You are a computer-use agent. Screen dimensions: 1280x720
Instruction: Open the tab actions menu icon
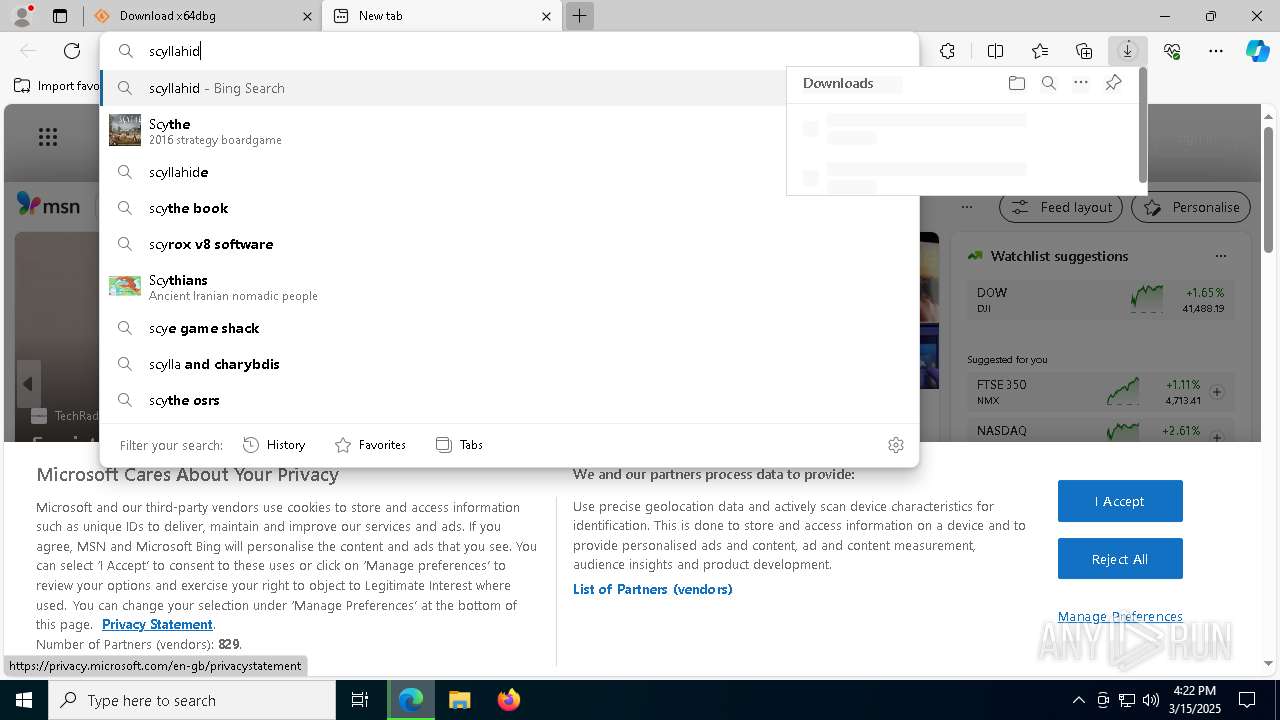point(60,16)
